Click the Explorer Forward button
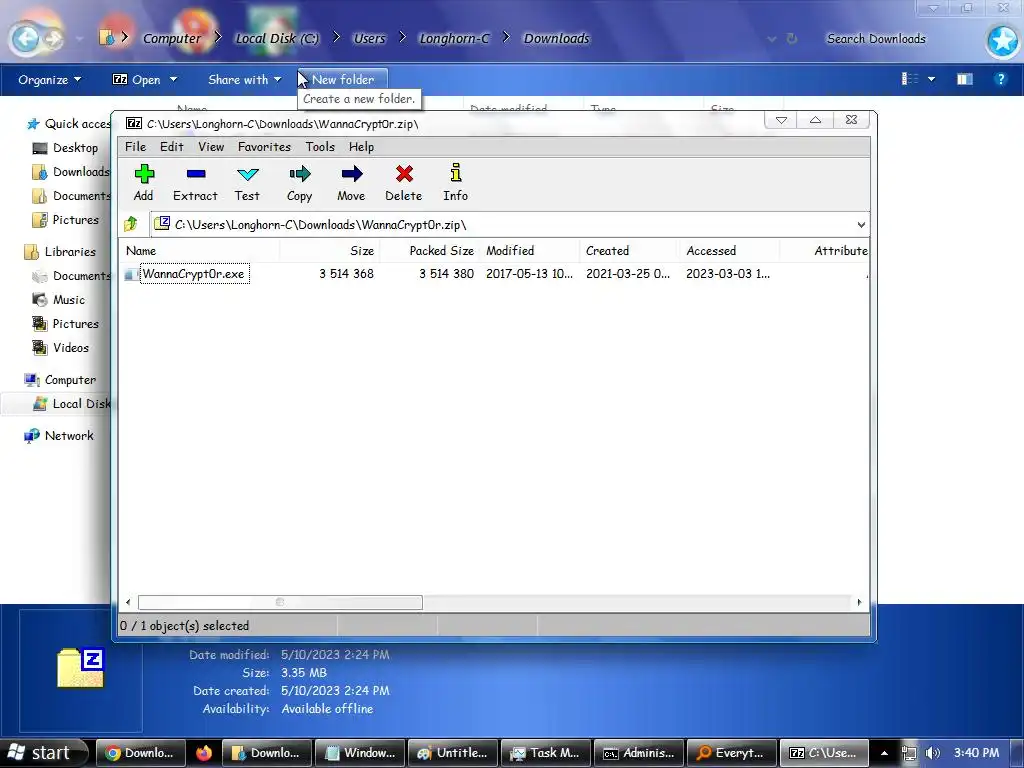Image resolution: width=1024 pixels, height=768 pixels. 54,39
